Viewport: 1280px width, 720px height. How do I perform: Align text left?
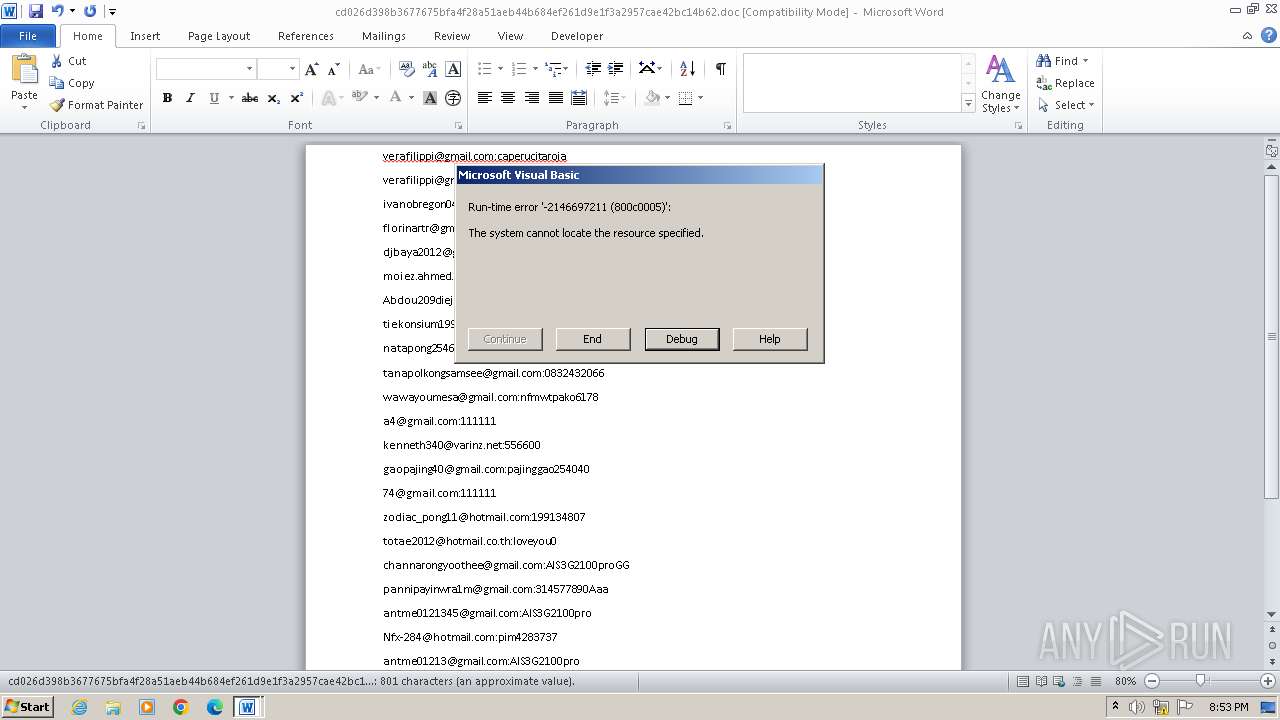(x=485, y=98)
